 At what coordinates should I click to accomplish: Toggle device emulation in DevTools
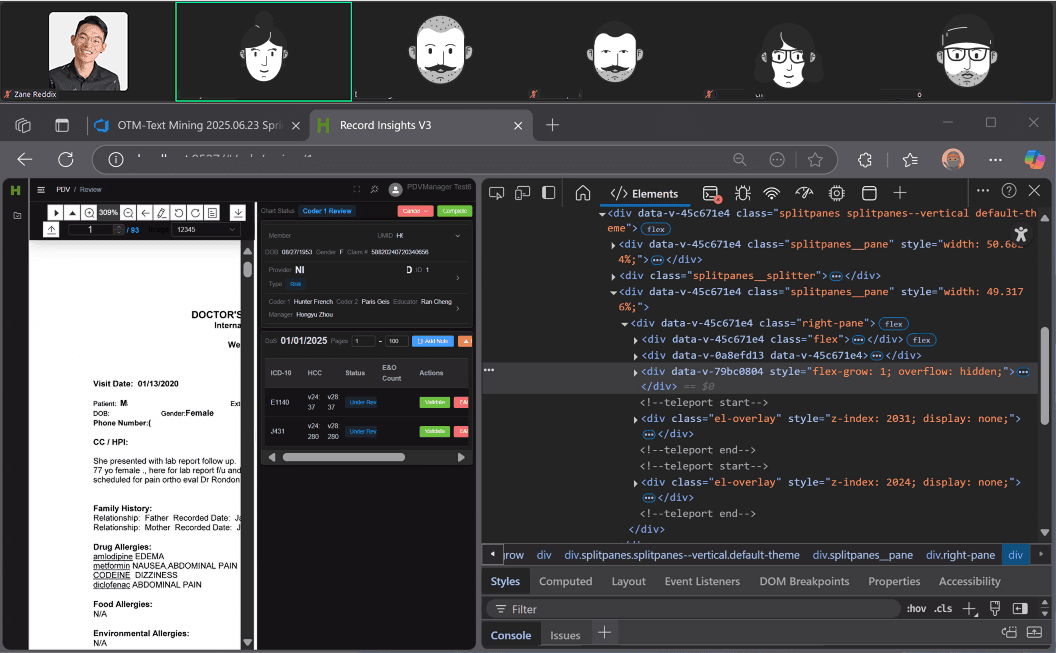(522, 193)
